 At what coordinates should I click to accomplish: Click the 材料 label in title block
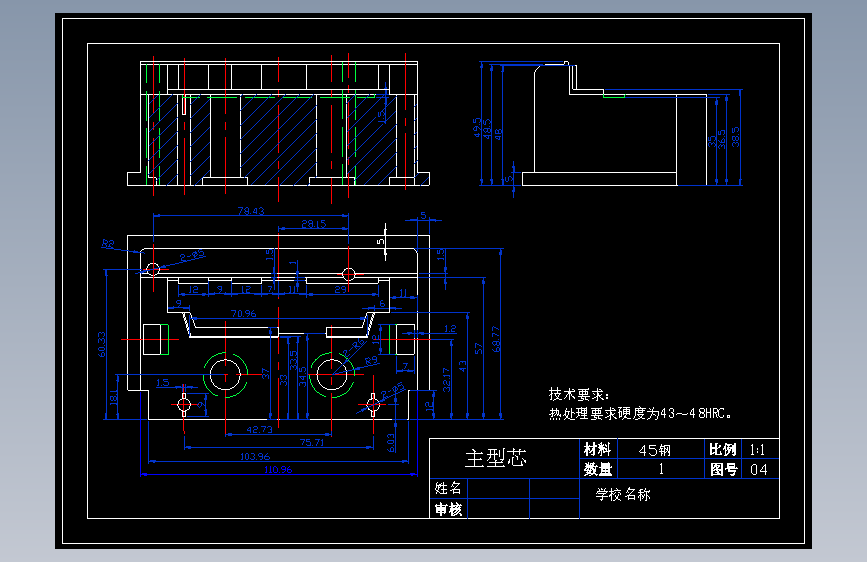[x=597, y=449]
